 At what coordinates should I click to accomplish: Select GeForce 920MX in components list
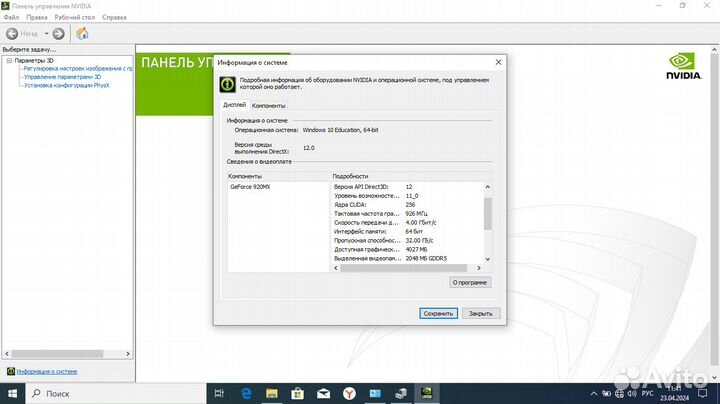tap(249, 187)
